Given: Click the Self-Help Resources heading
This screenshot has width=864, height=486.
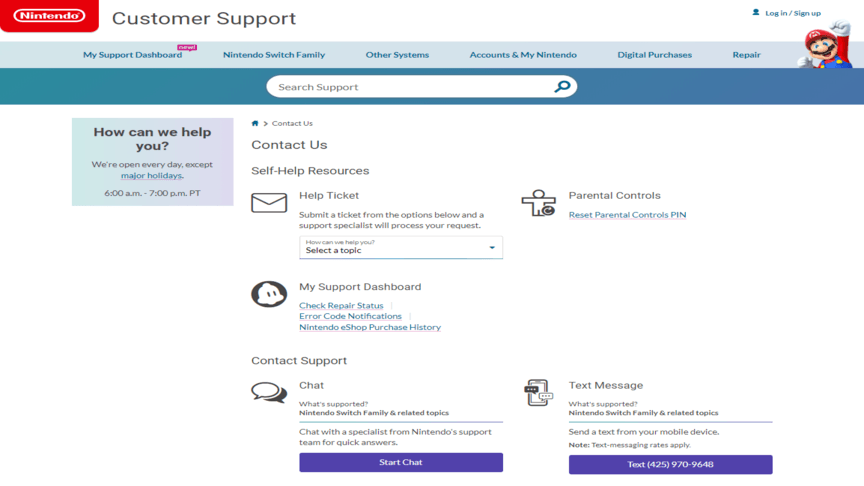Looking at the screenshot, I should coord(310,171).
